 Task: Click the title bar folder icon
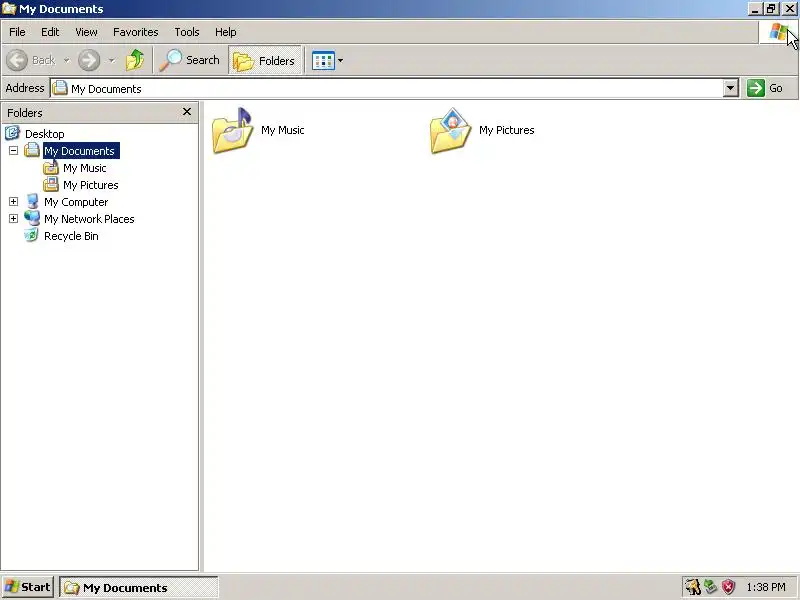[9, 9]
